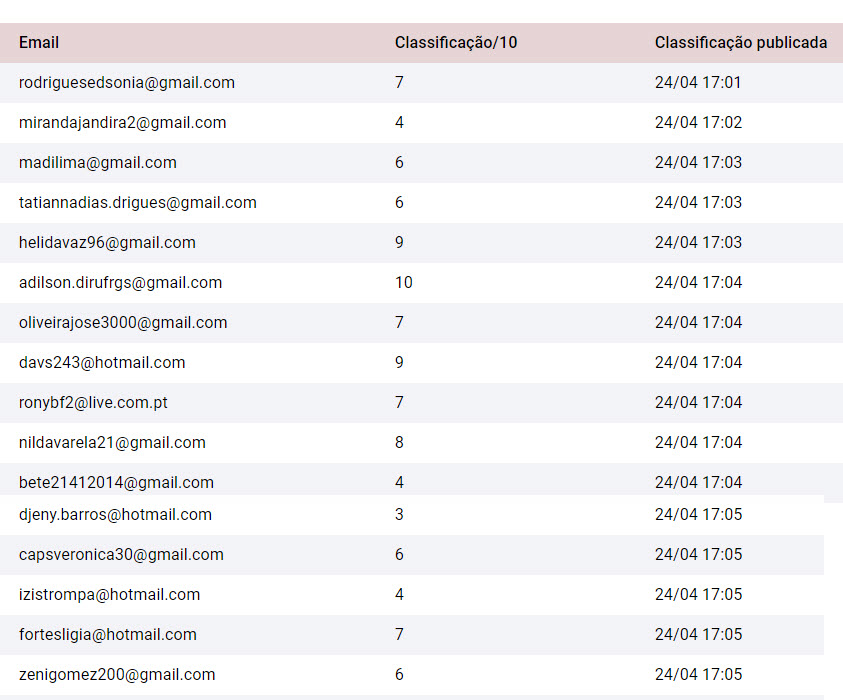Click timestamp 24/04 17:02
Screen dimensions: 843x700
click(x=698, y=122)
